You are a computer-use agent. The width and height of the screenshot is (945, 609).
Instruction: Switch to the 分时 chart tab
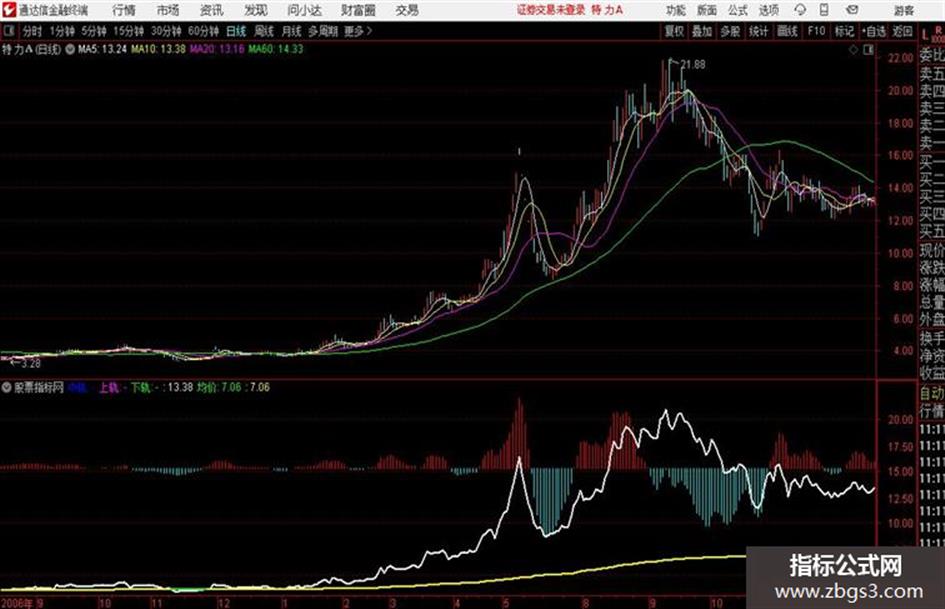[33, 31]
